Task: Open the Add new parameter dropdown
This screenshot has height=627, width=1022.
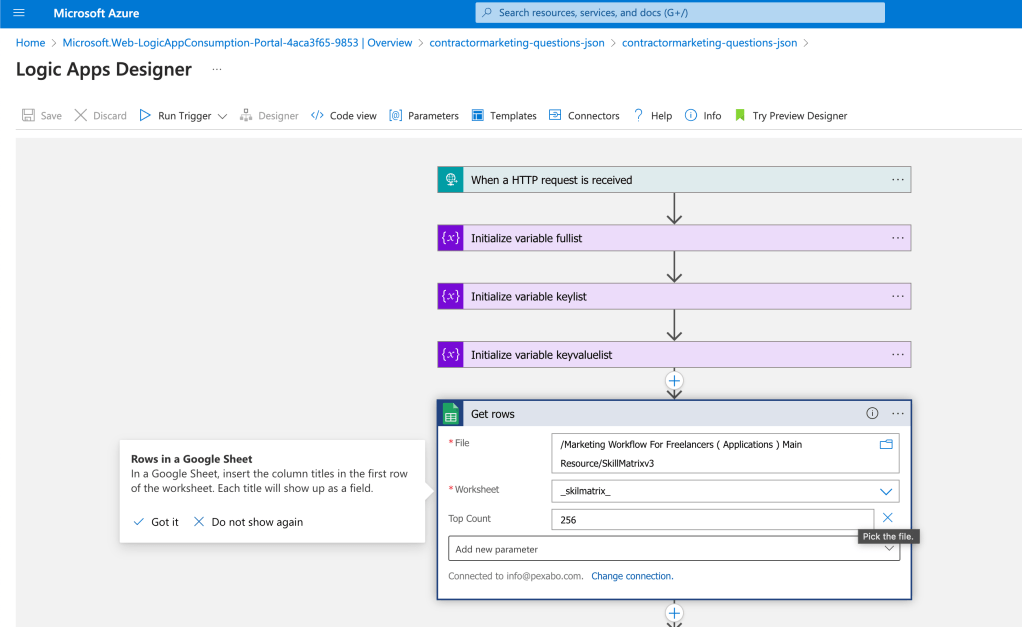Action: click(674, 549)
